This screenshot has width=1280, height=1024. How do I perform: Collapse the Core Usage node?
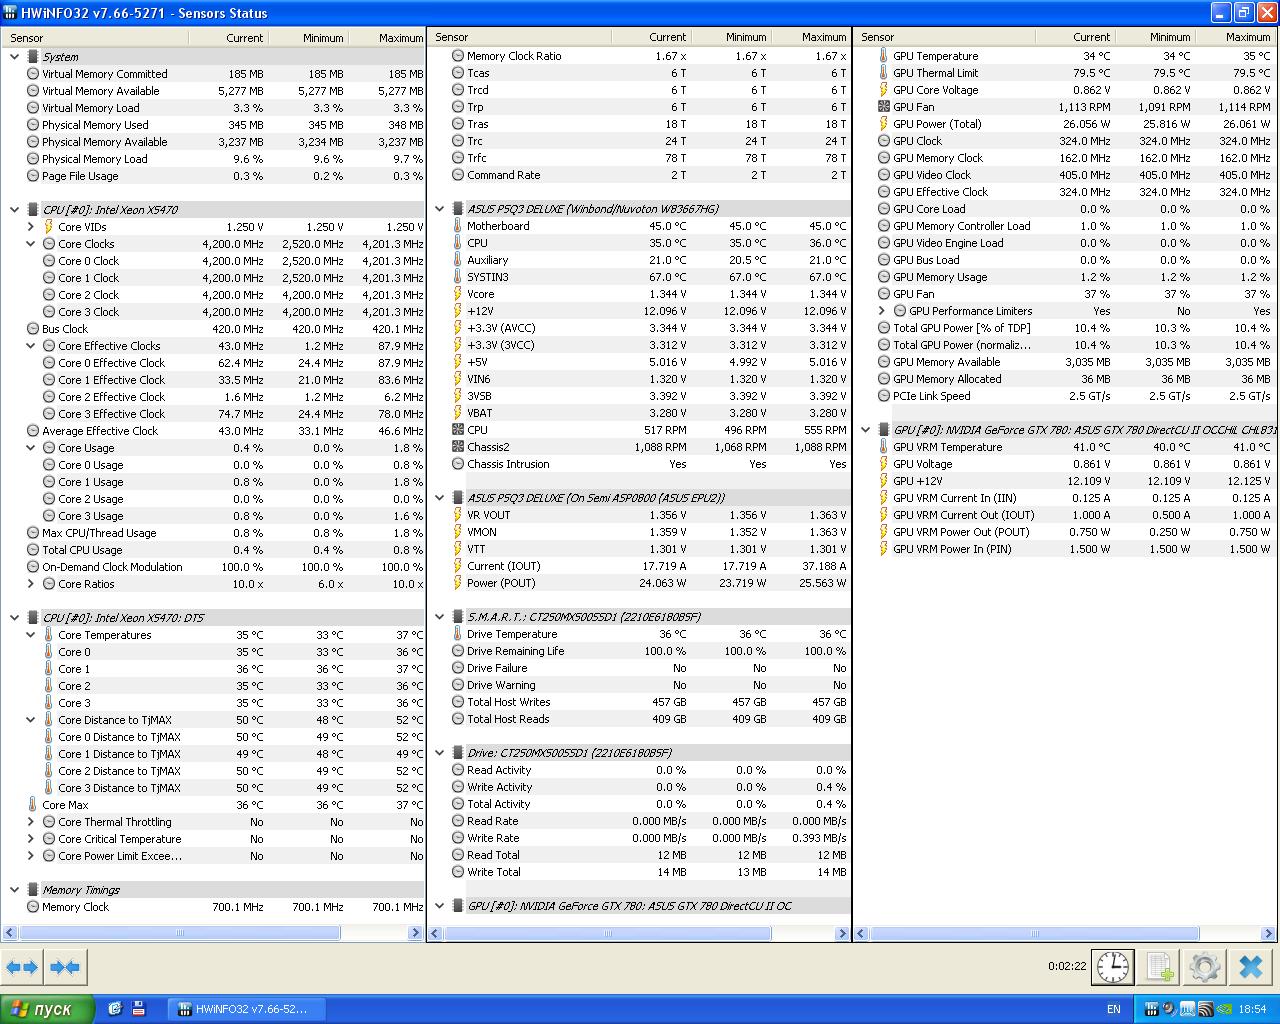click(x=31, y=448)
